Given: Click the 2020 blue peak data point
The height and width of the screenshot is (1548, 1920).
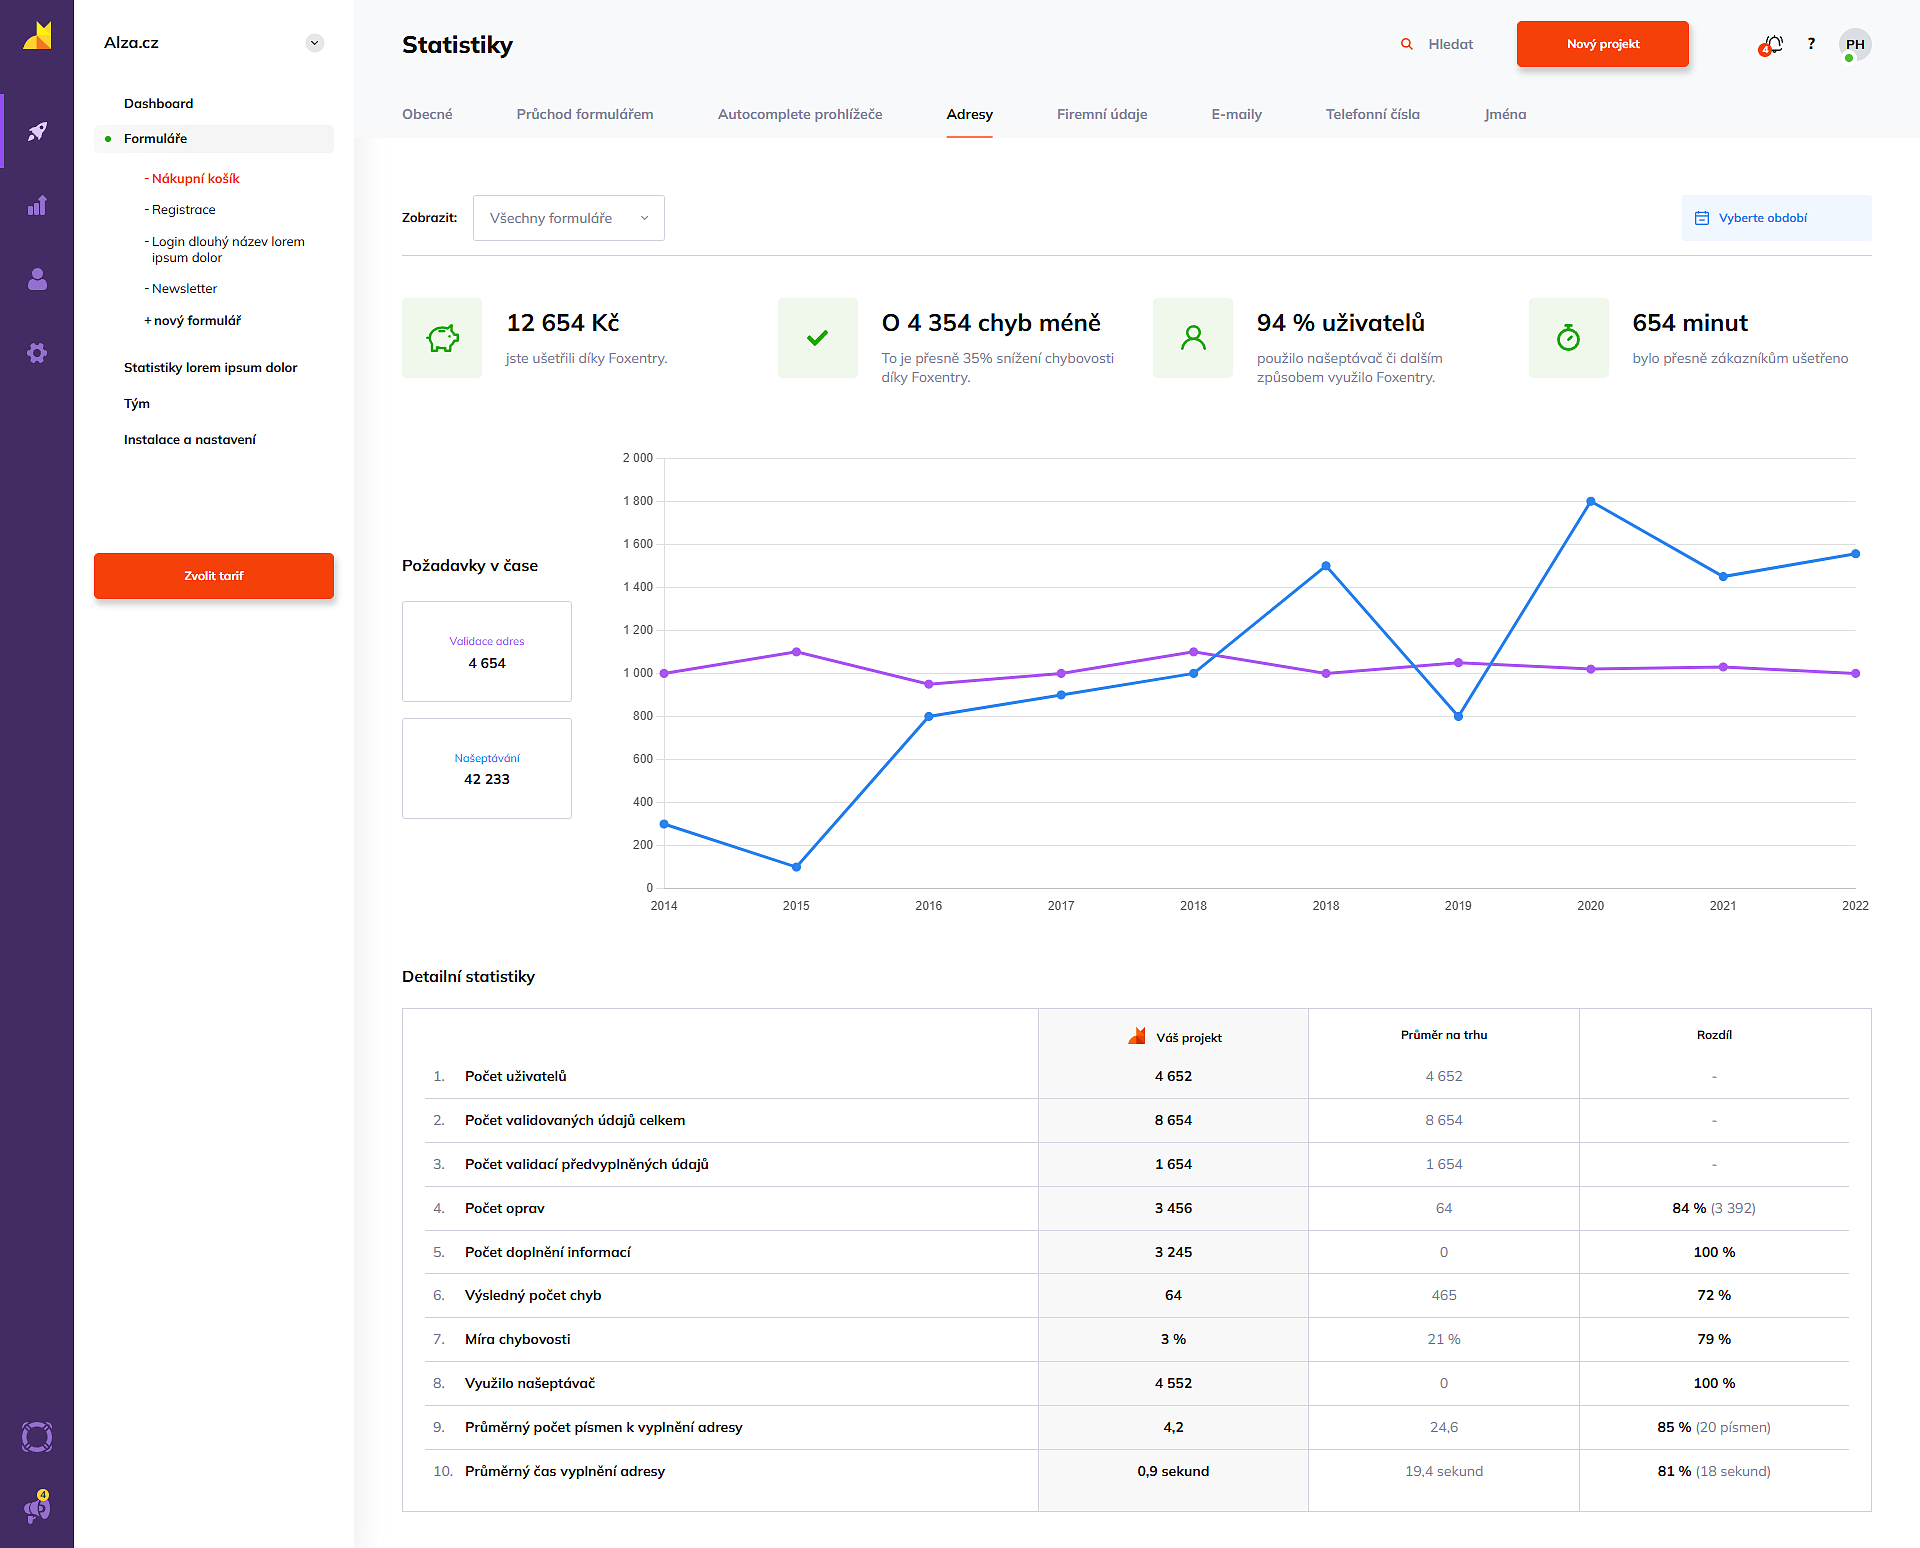Looking at the screenshot, I should point(1590,502).
